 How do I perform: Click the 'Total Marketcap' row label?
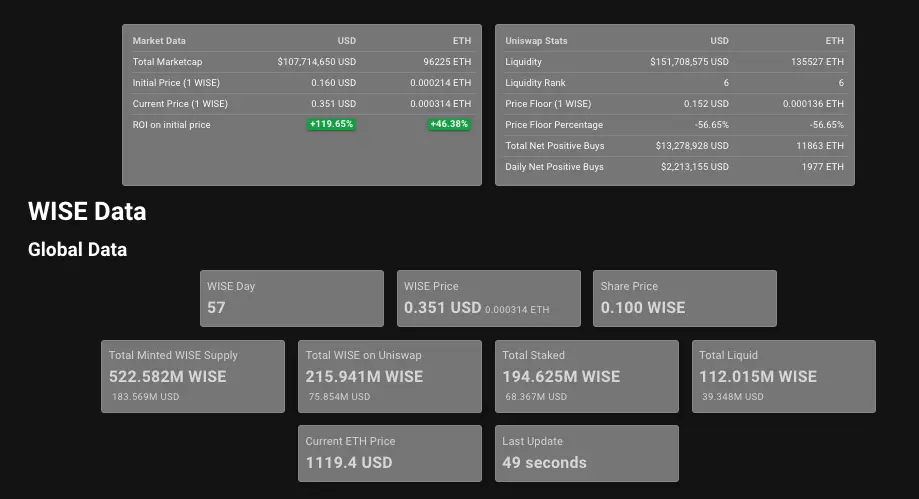pyautogui.click(x=167, y=62)
